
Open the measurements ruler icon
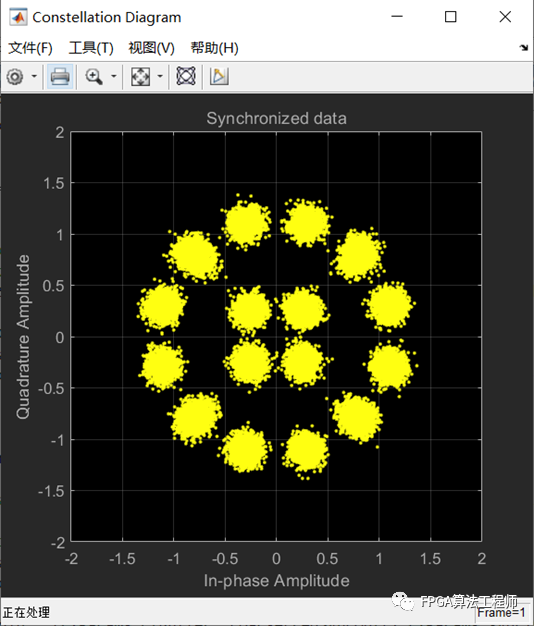(x=219, y=76)
